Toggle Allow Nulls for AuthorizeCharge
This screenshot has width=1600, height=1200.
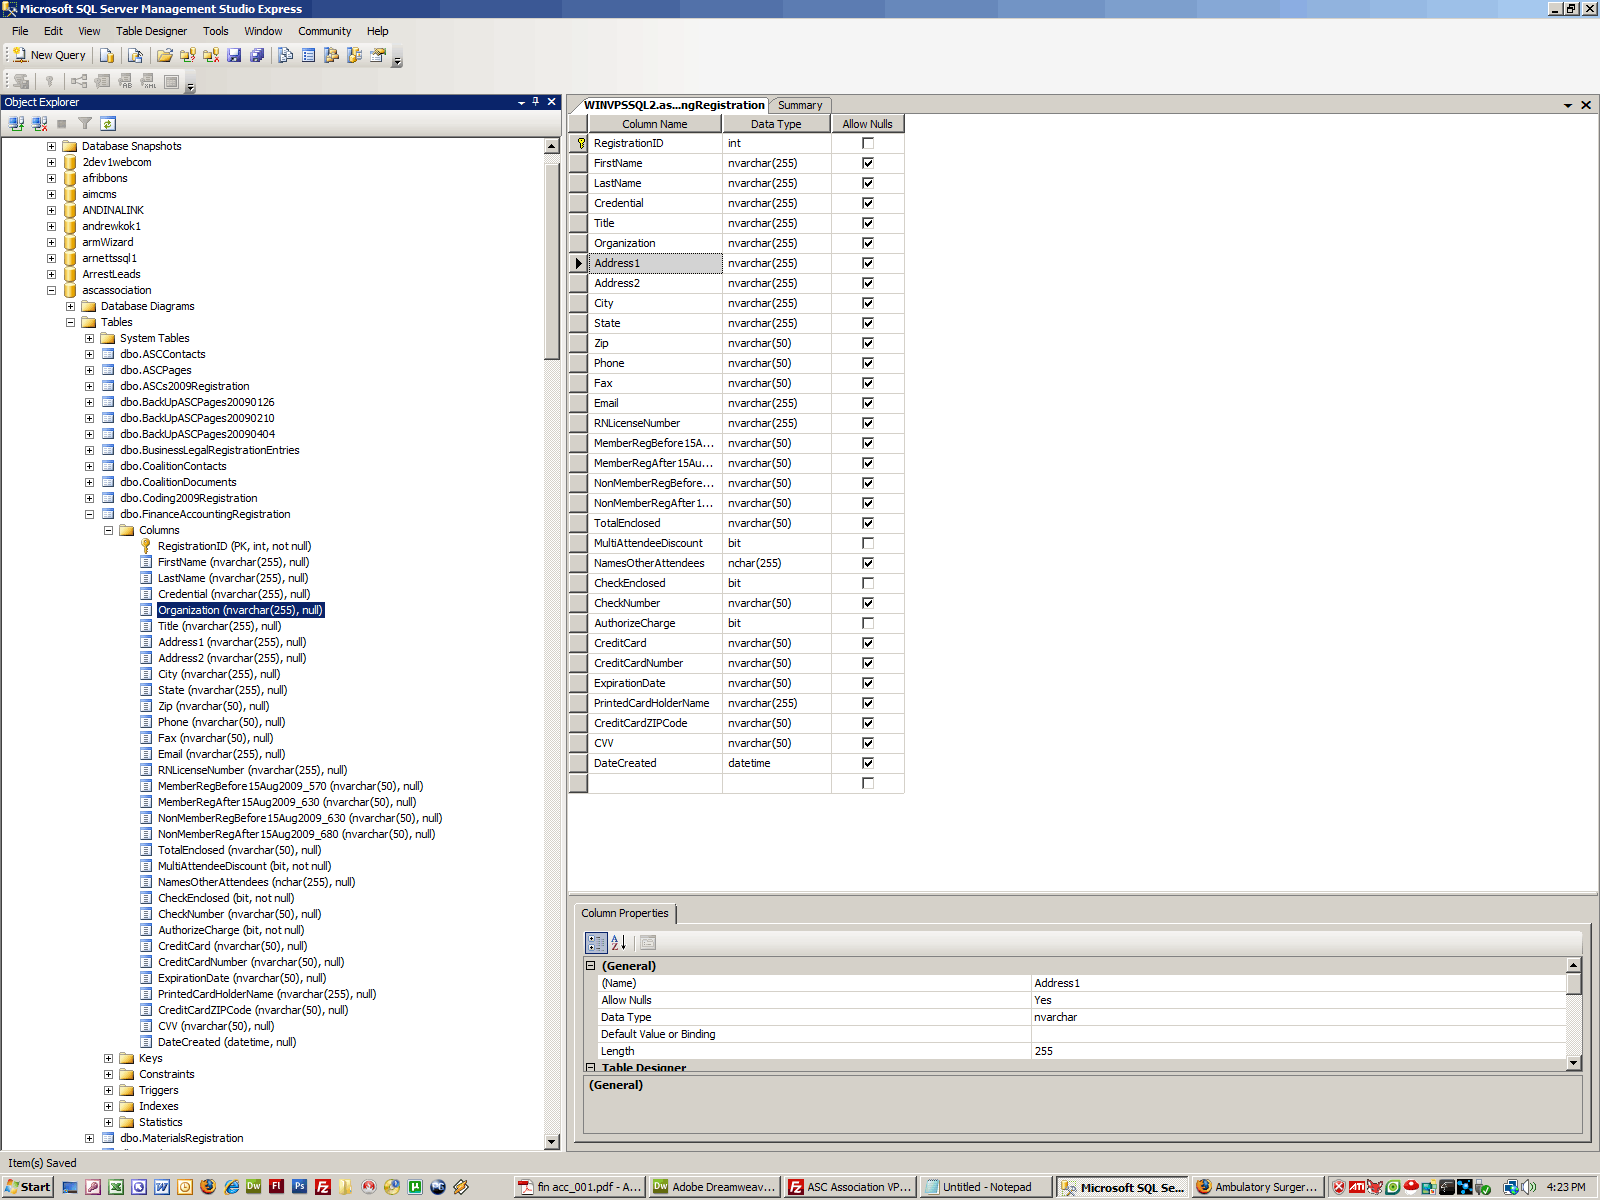pyautogui.click(x=868, y=623)
